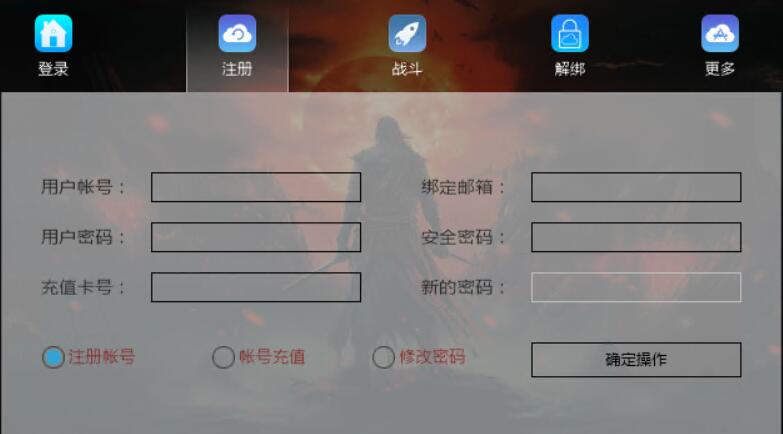Focus the 新的密码 input field
Screen dimensions: 783x434
point(636,287)
